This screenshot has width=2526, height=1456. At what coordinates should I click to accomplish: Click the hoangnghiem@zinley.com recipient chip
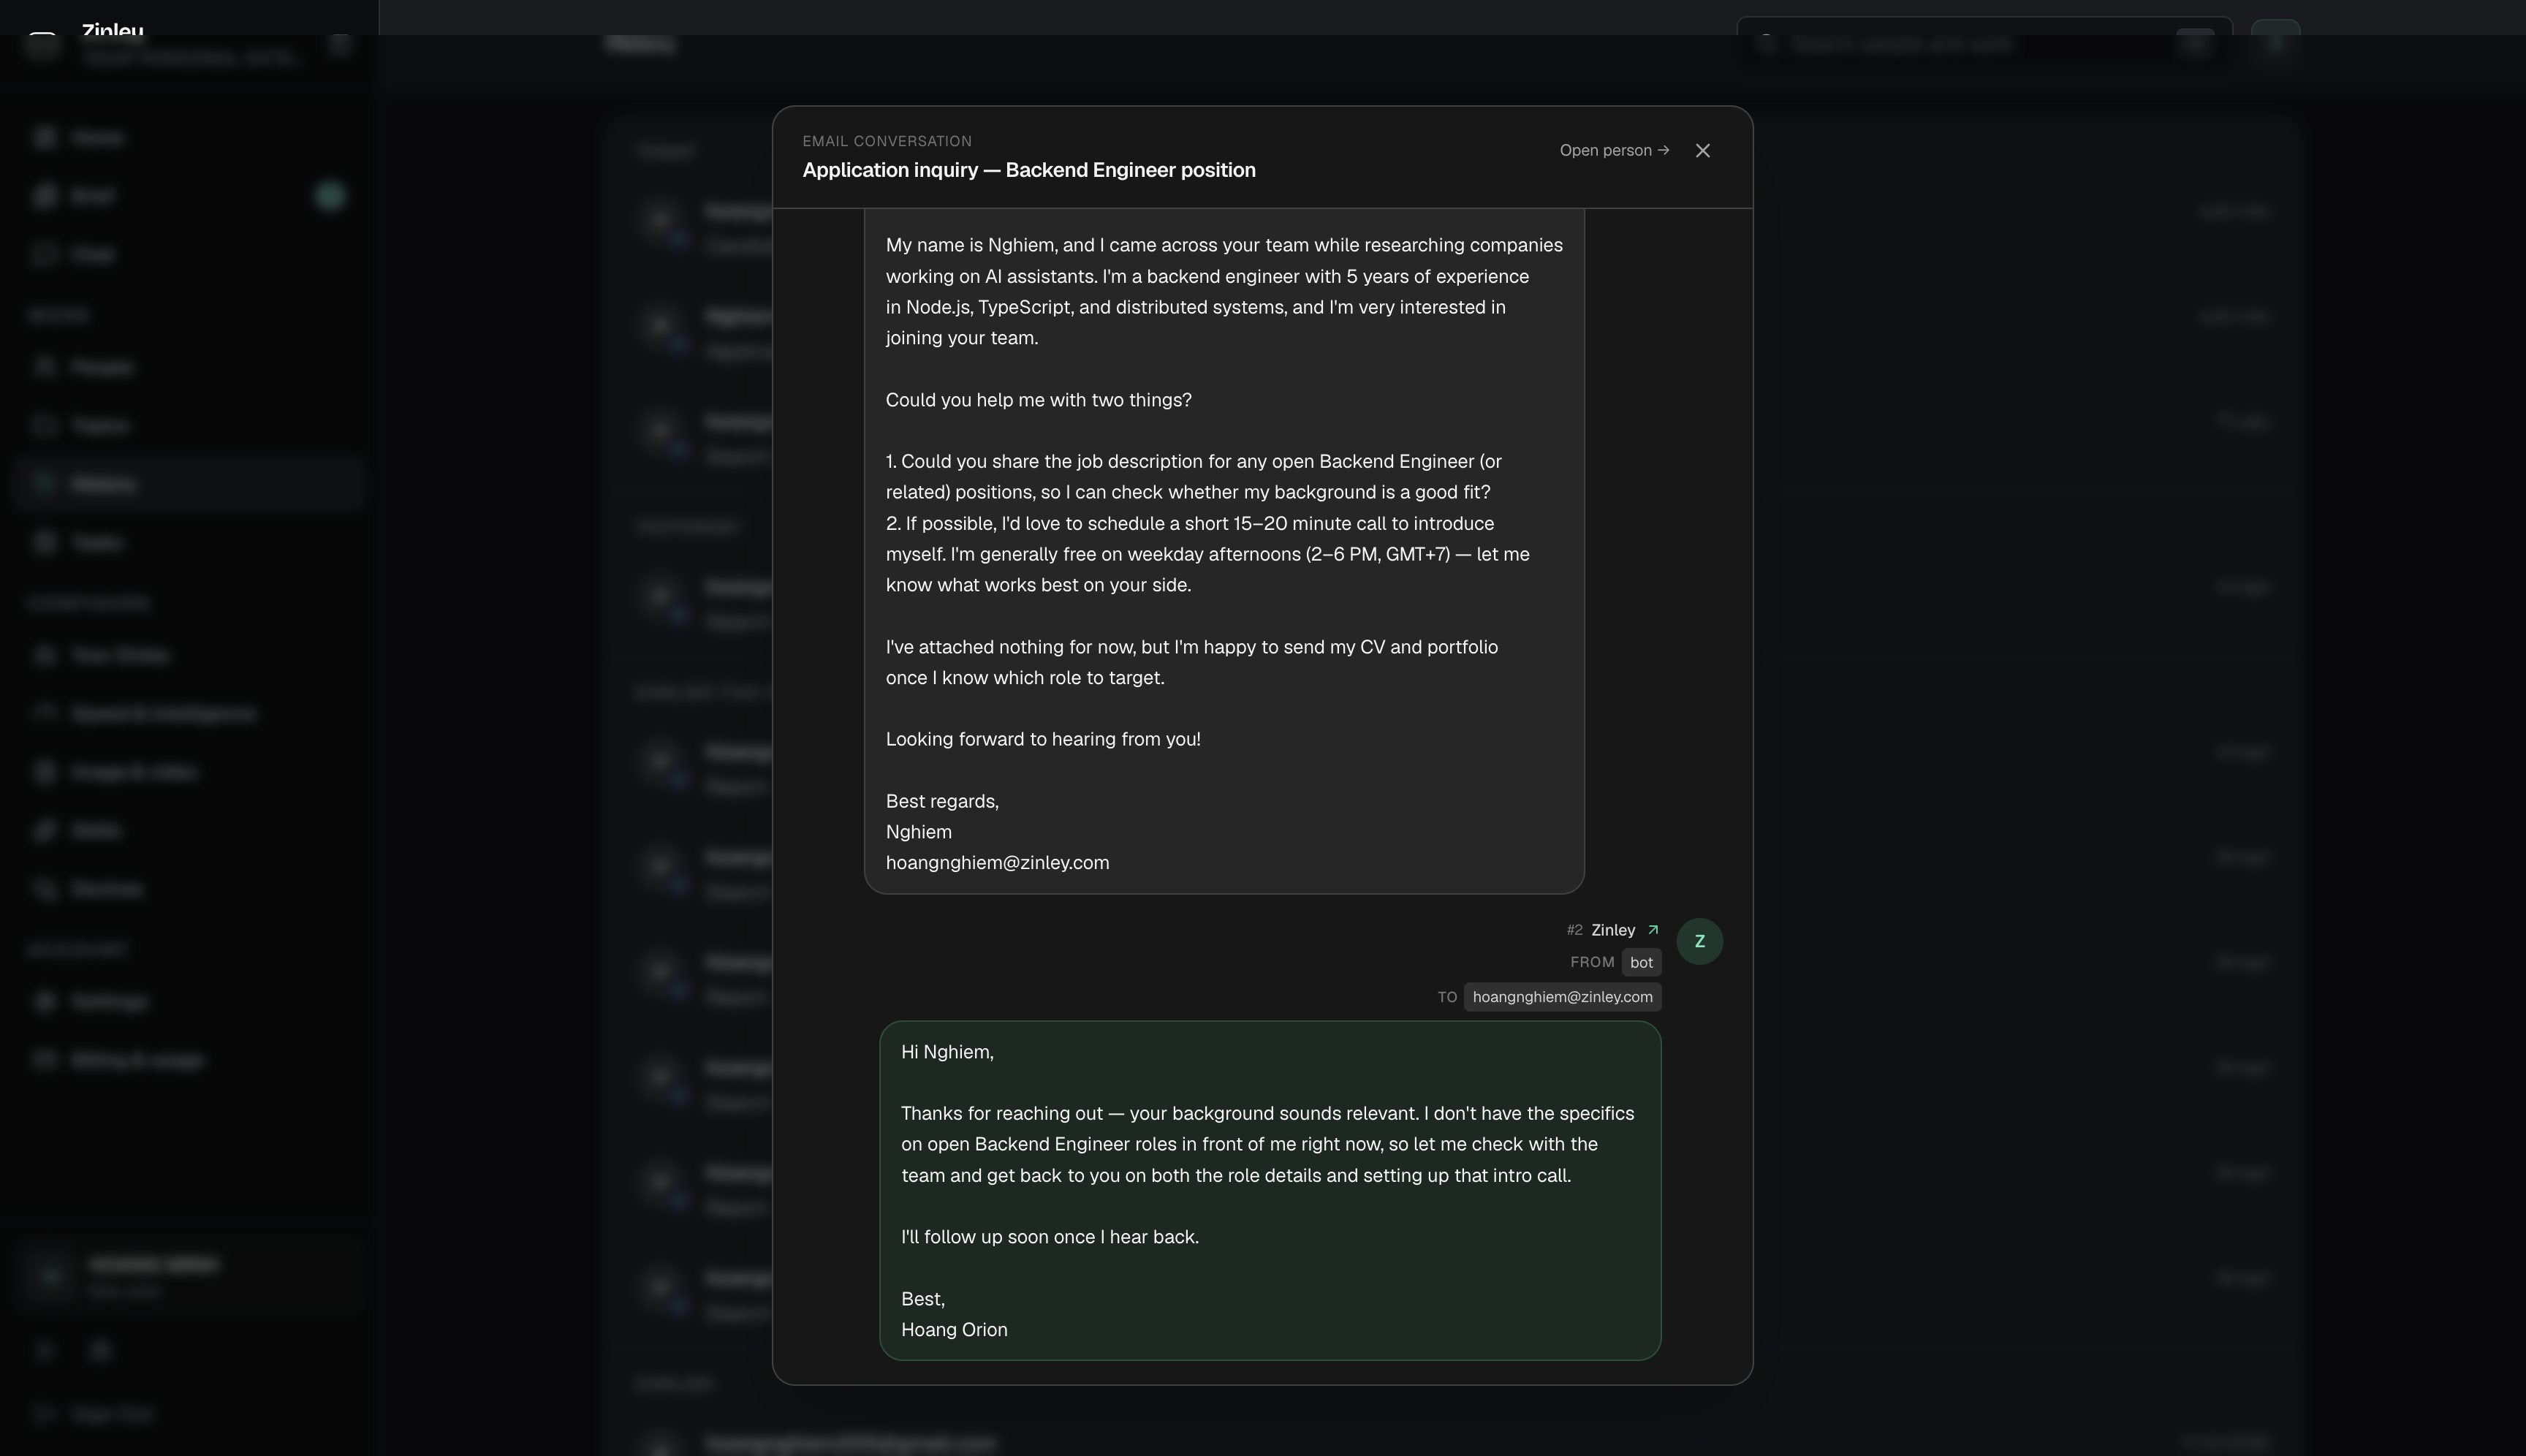[x=1562, y=997]
